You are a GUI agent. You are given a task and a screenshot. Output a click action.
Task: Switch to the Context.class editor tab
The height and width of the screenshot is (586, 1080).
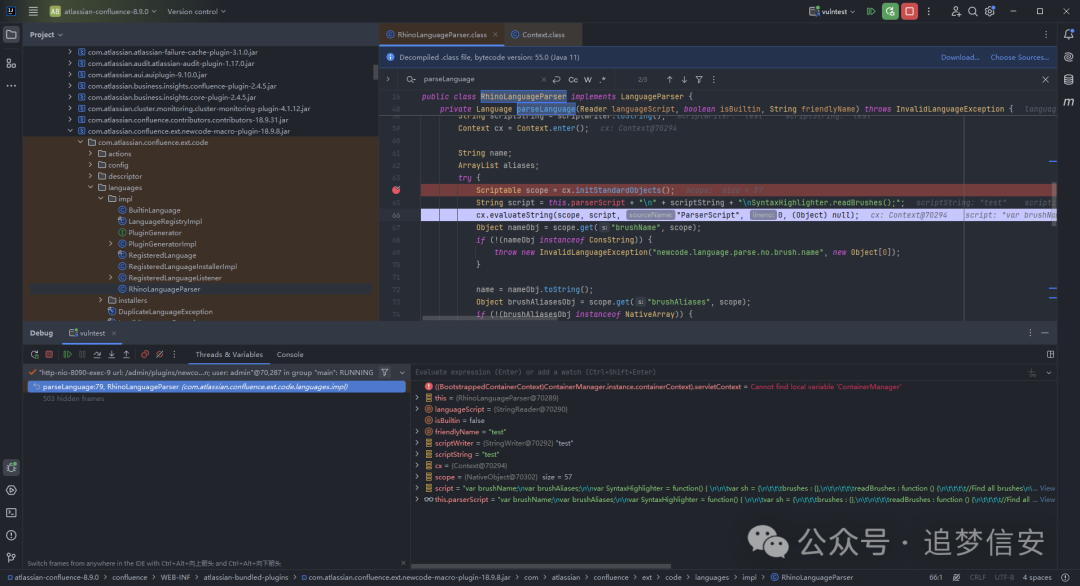[542, 34]
